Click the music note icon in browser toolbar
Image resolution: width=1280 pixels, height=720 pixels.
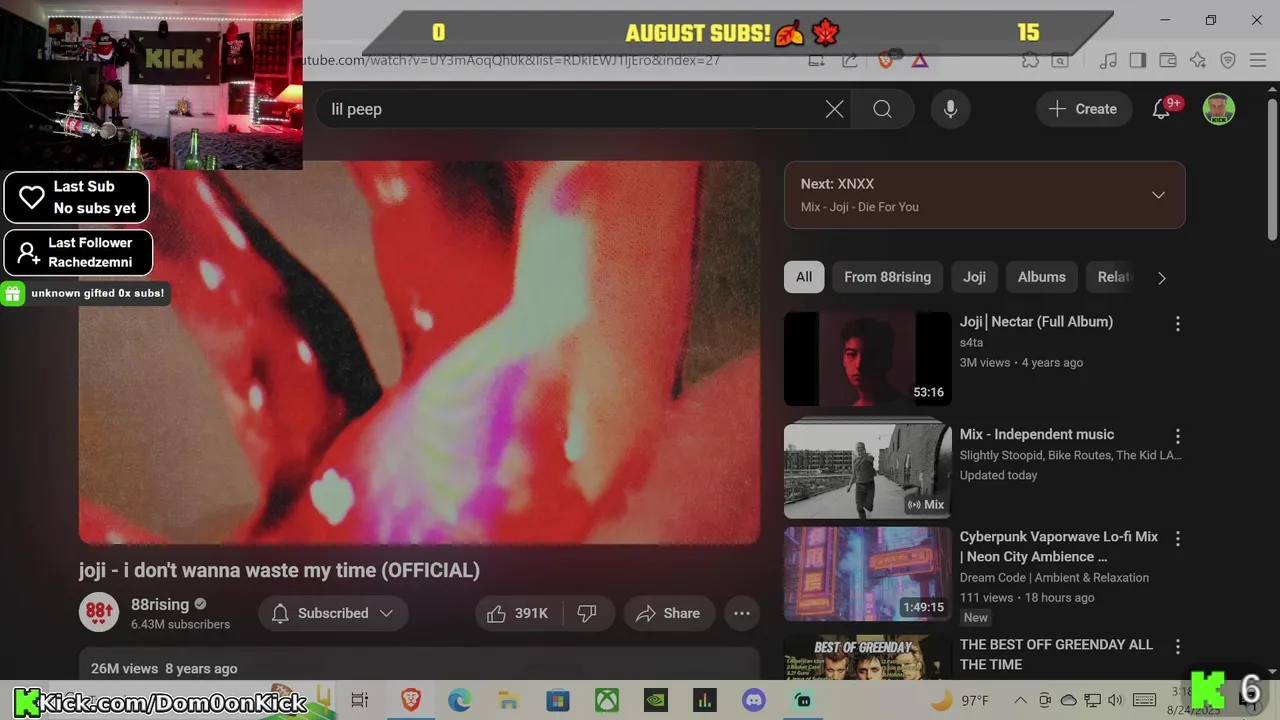(x=1107, y=60)
